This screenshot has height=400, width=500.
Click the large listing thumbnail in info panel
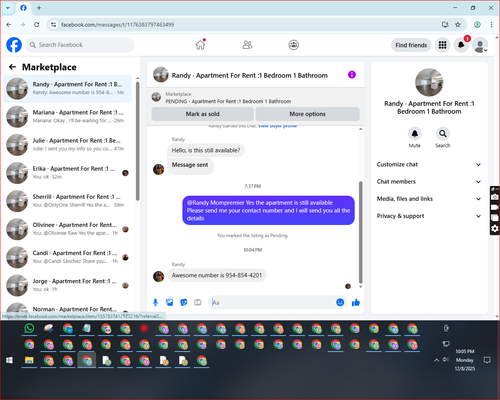click(x=429, y=82)
